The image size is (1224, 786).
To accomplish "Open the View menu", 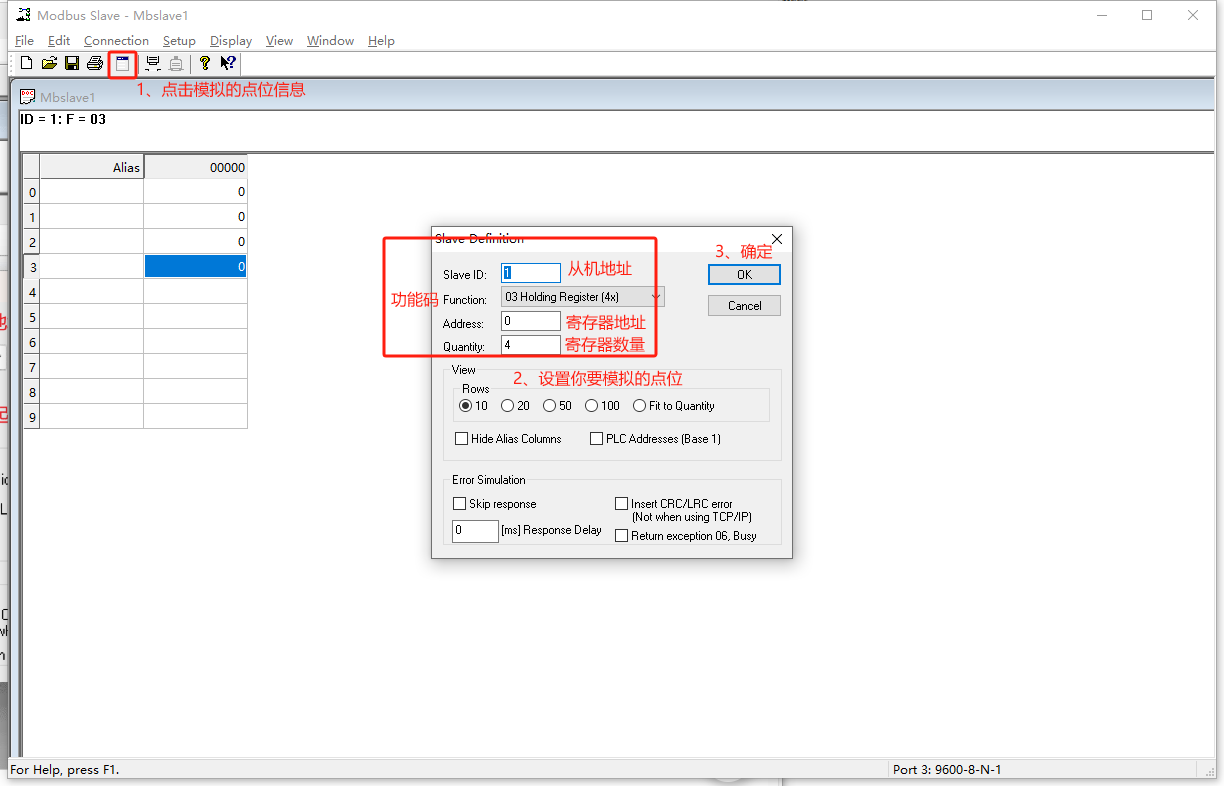I will coord(279,41).
